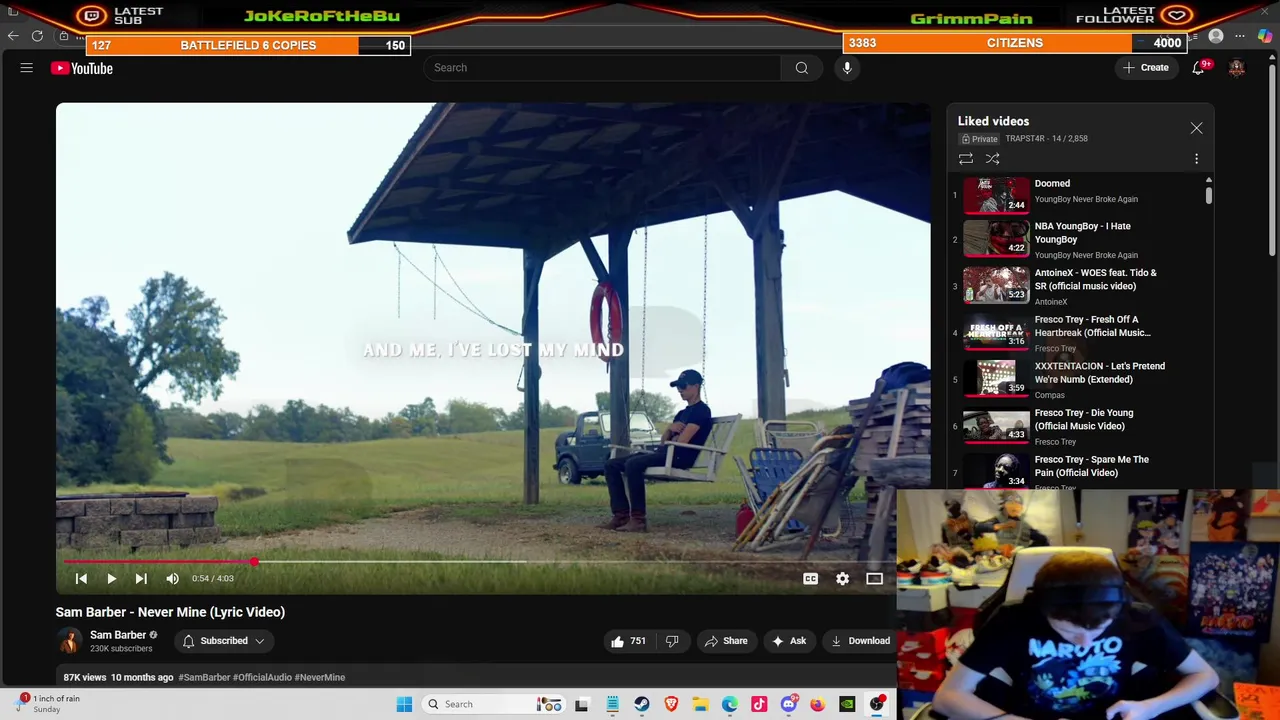Toggle playlist loop
Viewport: 1280px width, 720px height.
966,159
